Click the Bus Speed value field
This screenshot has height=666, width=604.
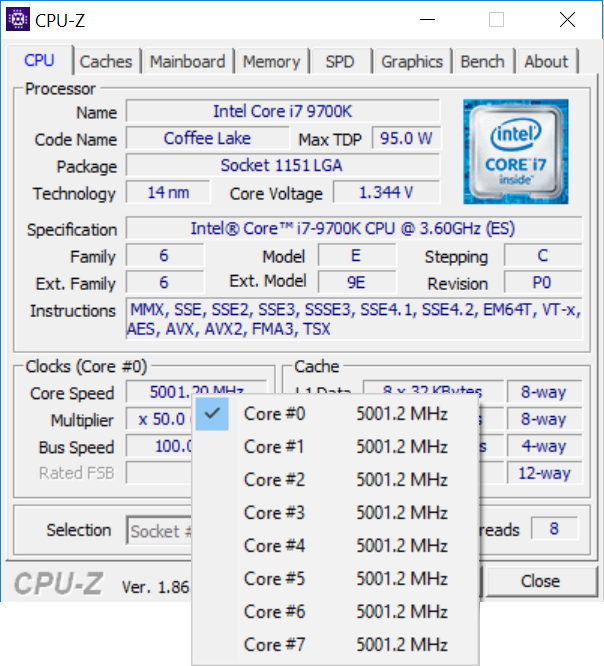(160, 446)
